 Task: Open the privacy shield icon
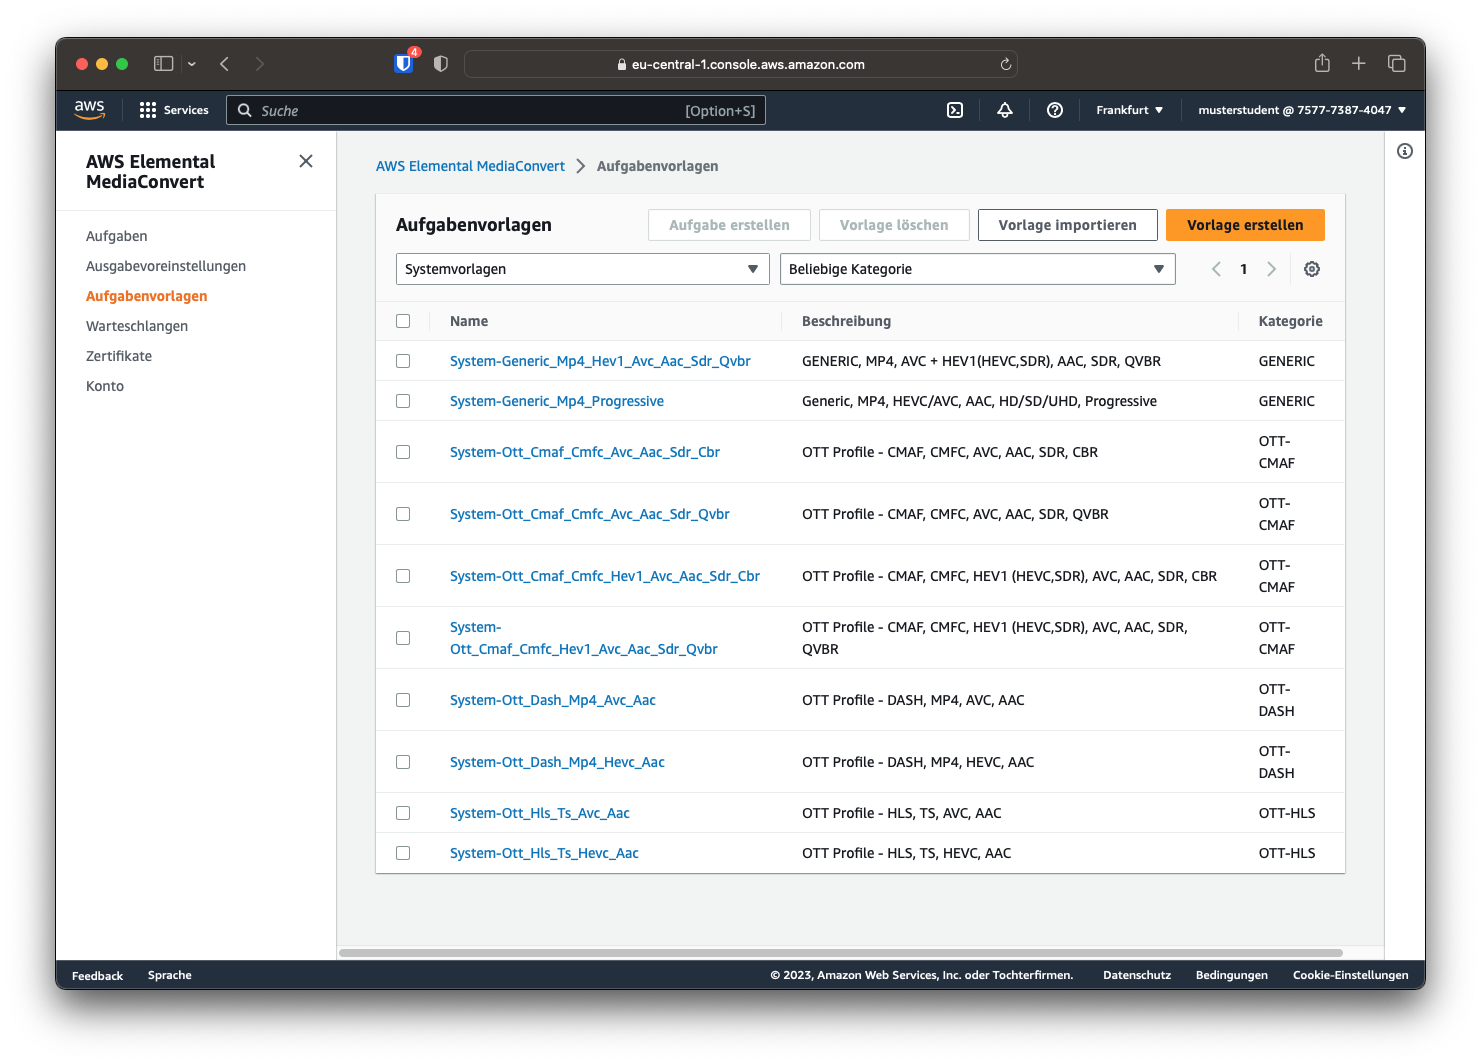click(441, 64)
